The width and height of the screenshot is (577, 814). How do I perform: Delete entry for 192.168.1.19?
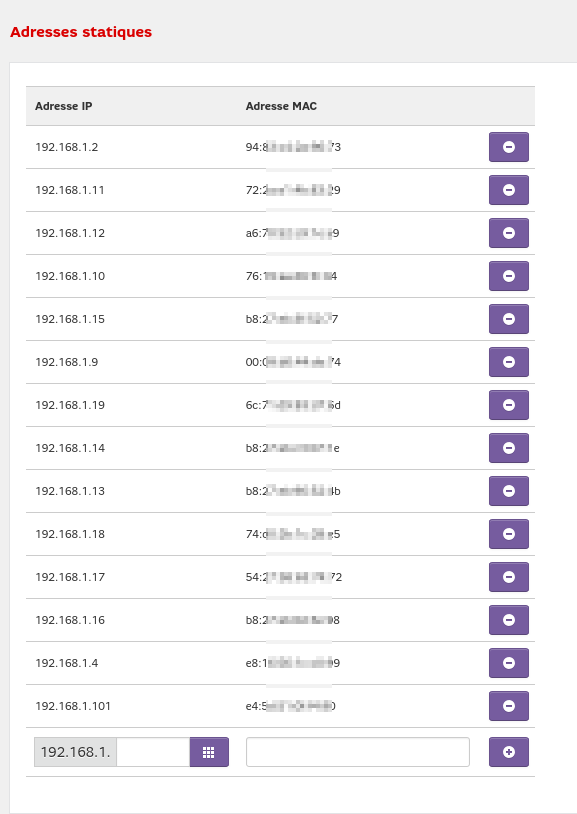[x=508, y=405]
